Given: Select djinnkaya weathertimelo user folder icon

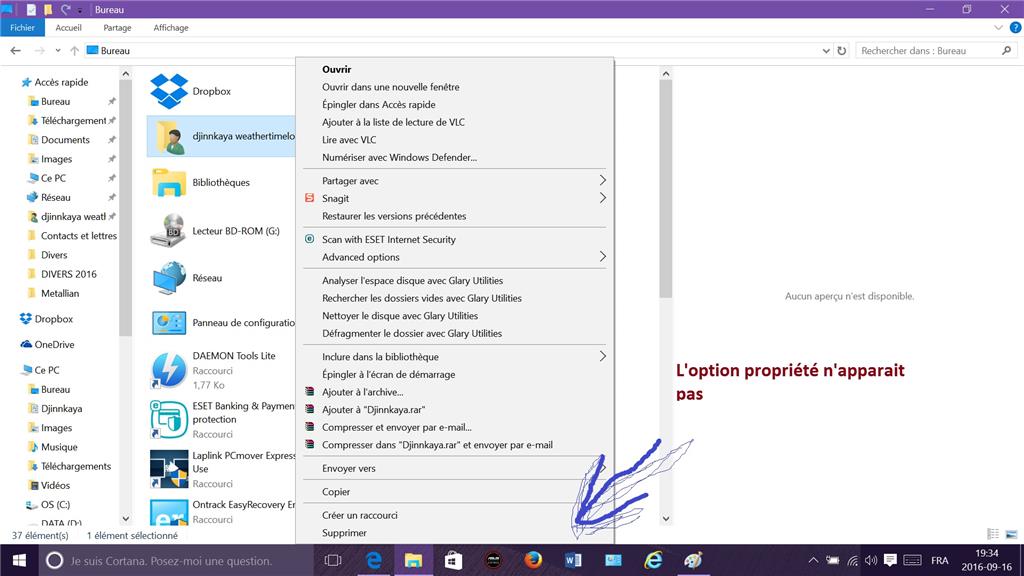Looking at the screenshot, I should 168,136.
